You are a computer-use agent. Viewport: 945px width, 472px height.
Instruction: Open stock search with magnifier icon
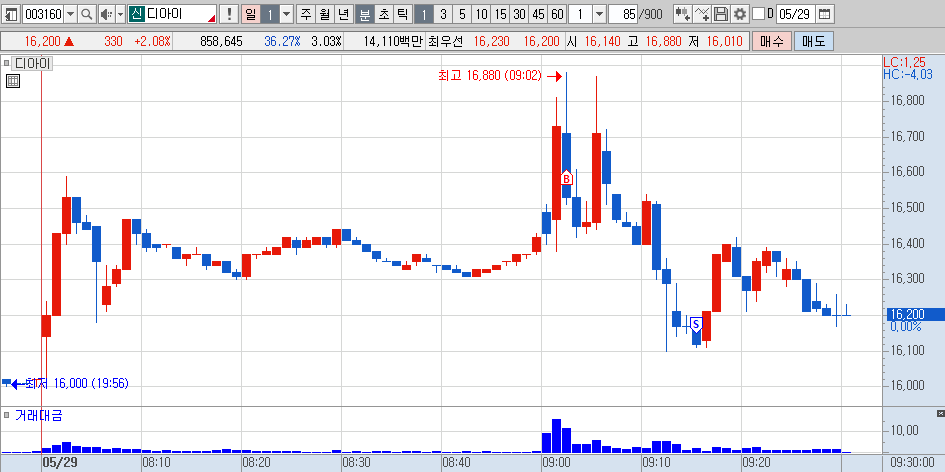tap(87, 14)
